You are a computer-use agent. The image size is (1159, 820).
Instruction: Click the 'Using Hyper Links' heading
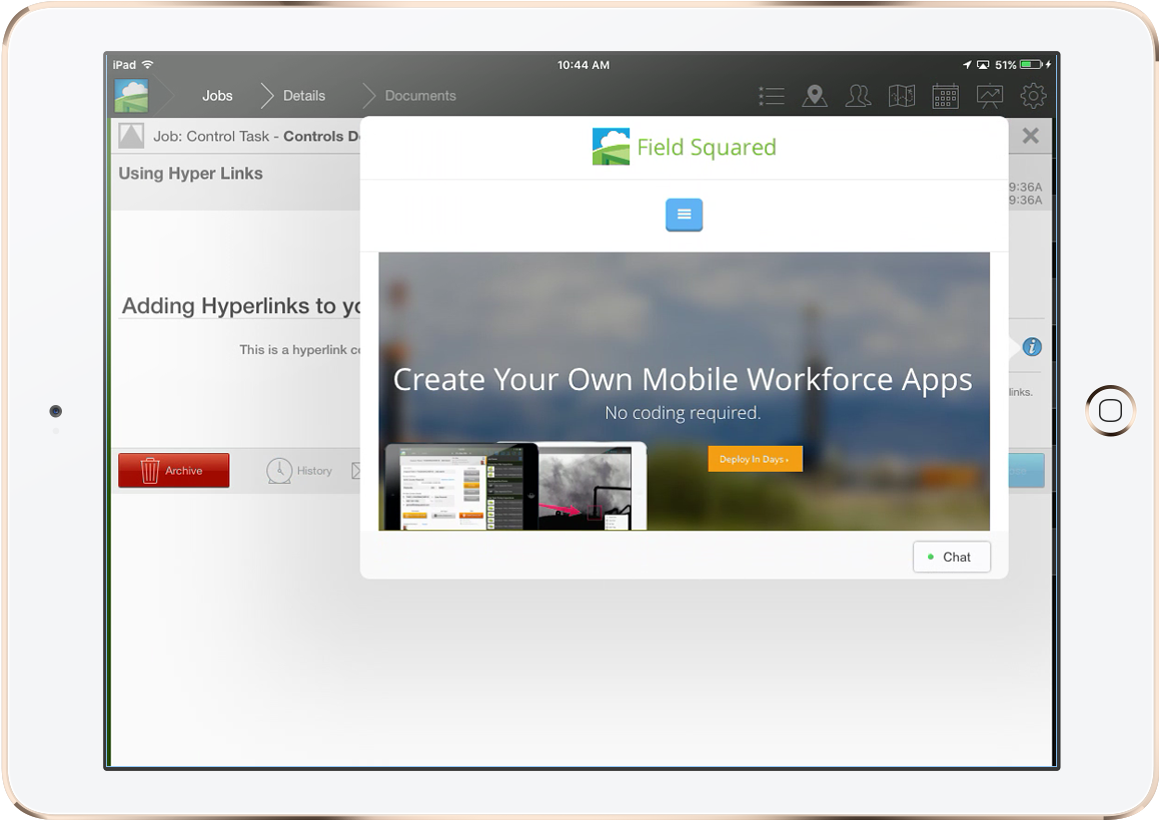pyautogui.click(x=191, y=173)
